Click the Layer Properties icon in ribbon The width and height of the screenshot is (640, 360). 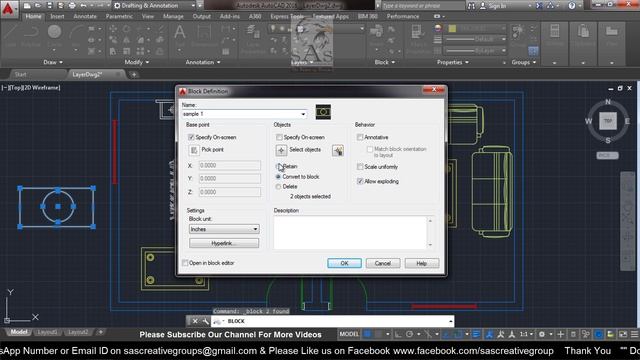pos(253,33)
